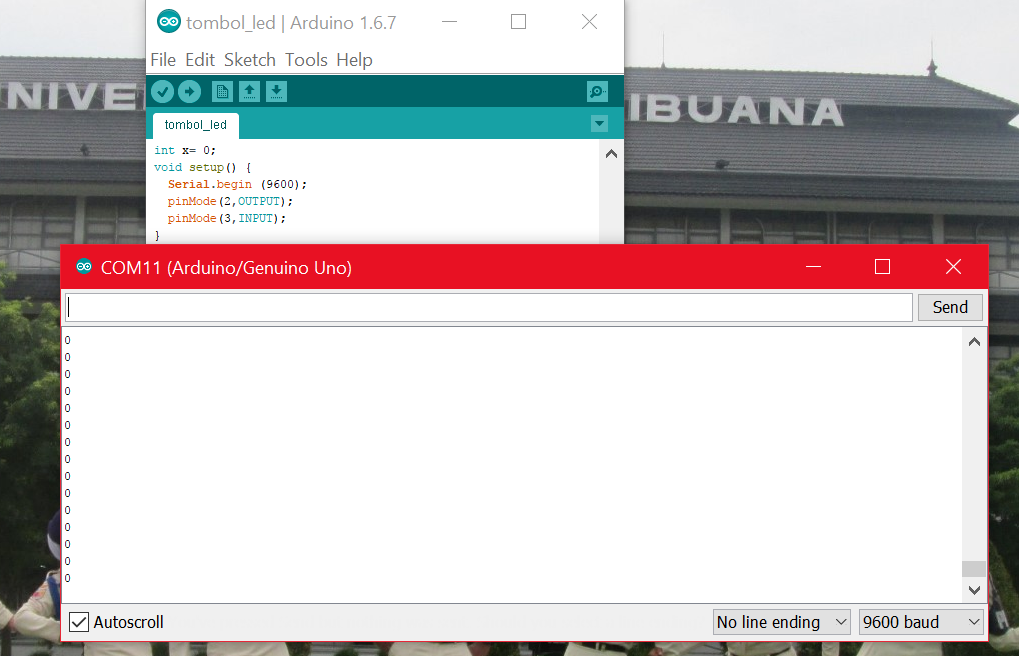The height and width of the screenshot is (656, 1019).
Task: Minimize the COM11 serial monitor window
Action: [x=814, y=267]
